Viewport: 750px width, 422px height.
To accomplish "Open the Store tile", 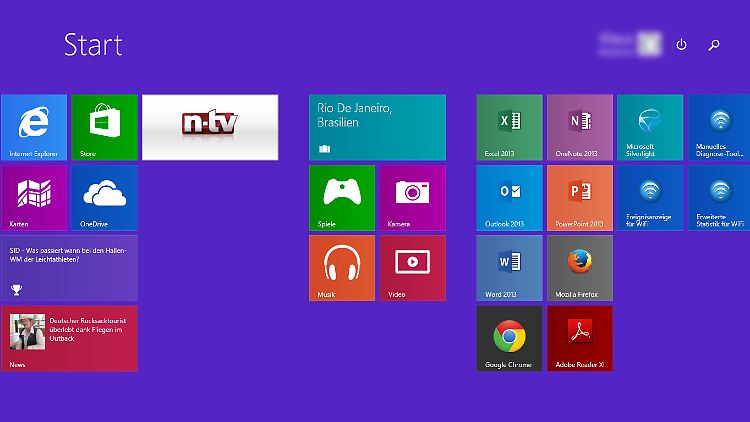I will 105,127.
